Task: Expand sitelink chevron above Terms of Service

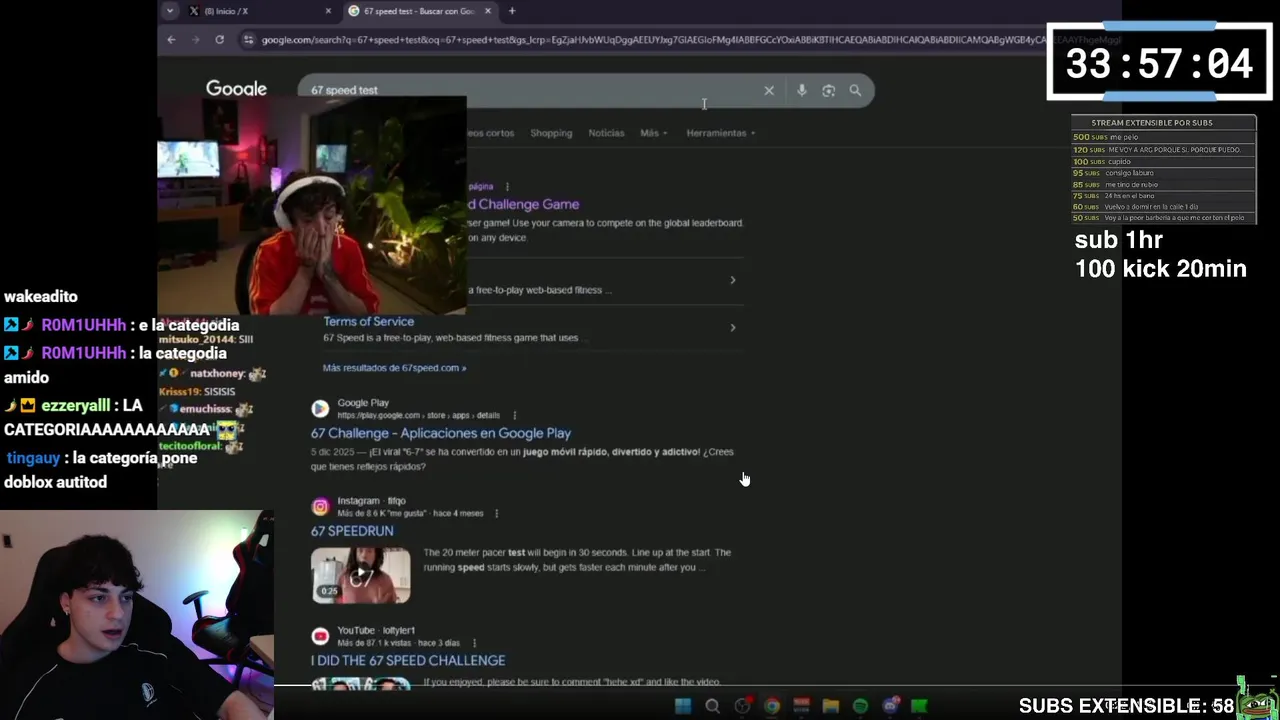Action: tap(733, 280)
